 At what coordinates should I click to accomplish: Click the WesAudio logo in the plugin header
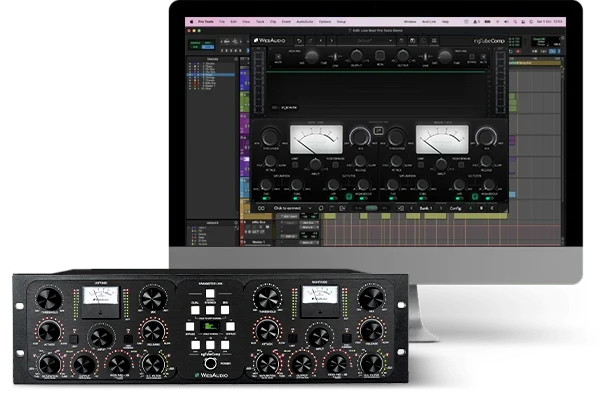coord(269,40)
